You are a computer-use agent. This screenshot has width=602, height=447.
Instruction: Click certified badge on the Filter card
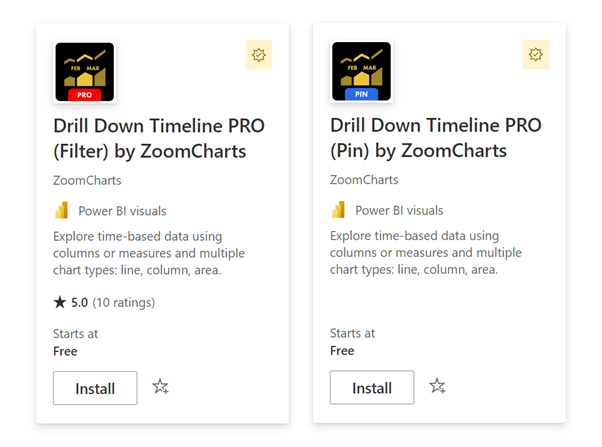[x=259, y=55]
